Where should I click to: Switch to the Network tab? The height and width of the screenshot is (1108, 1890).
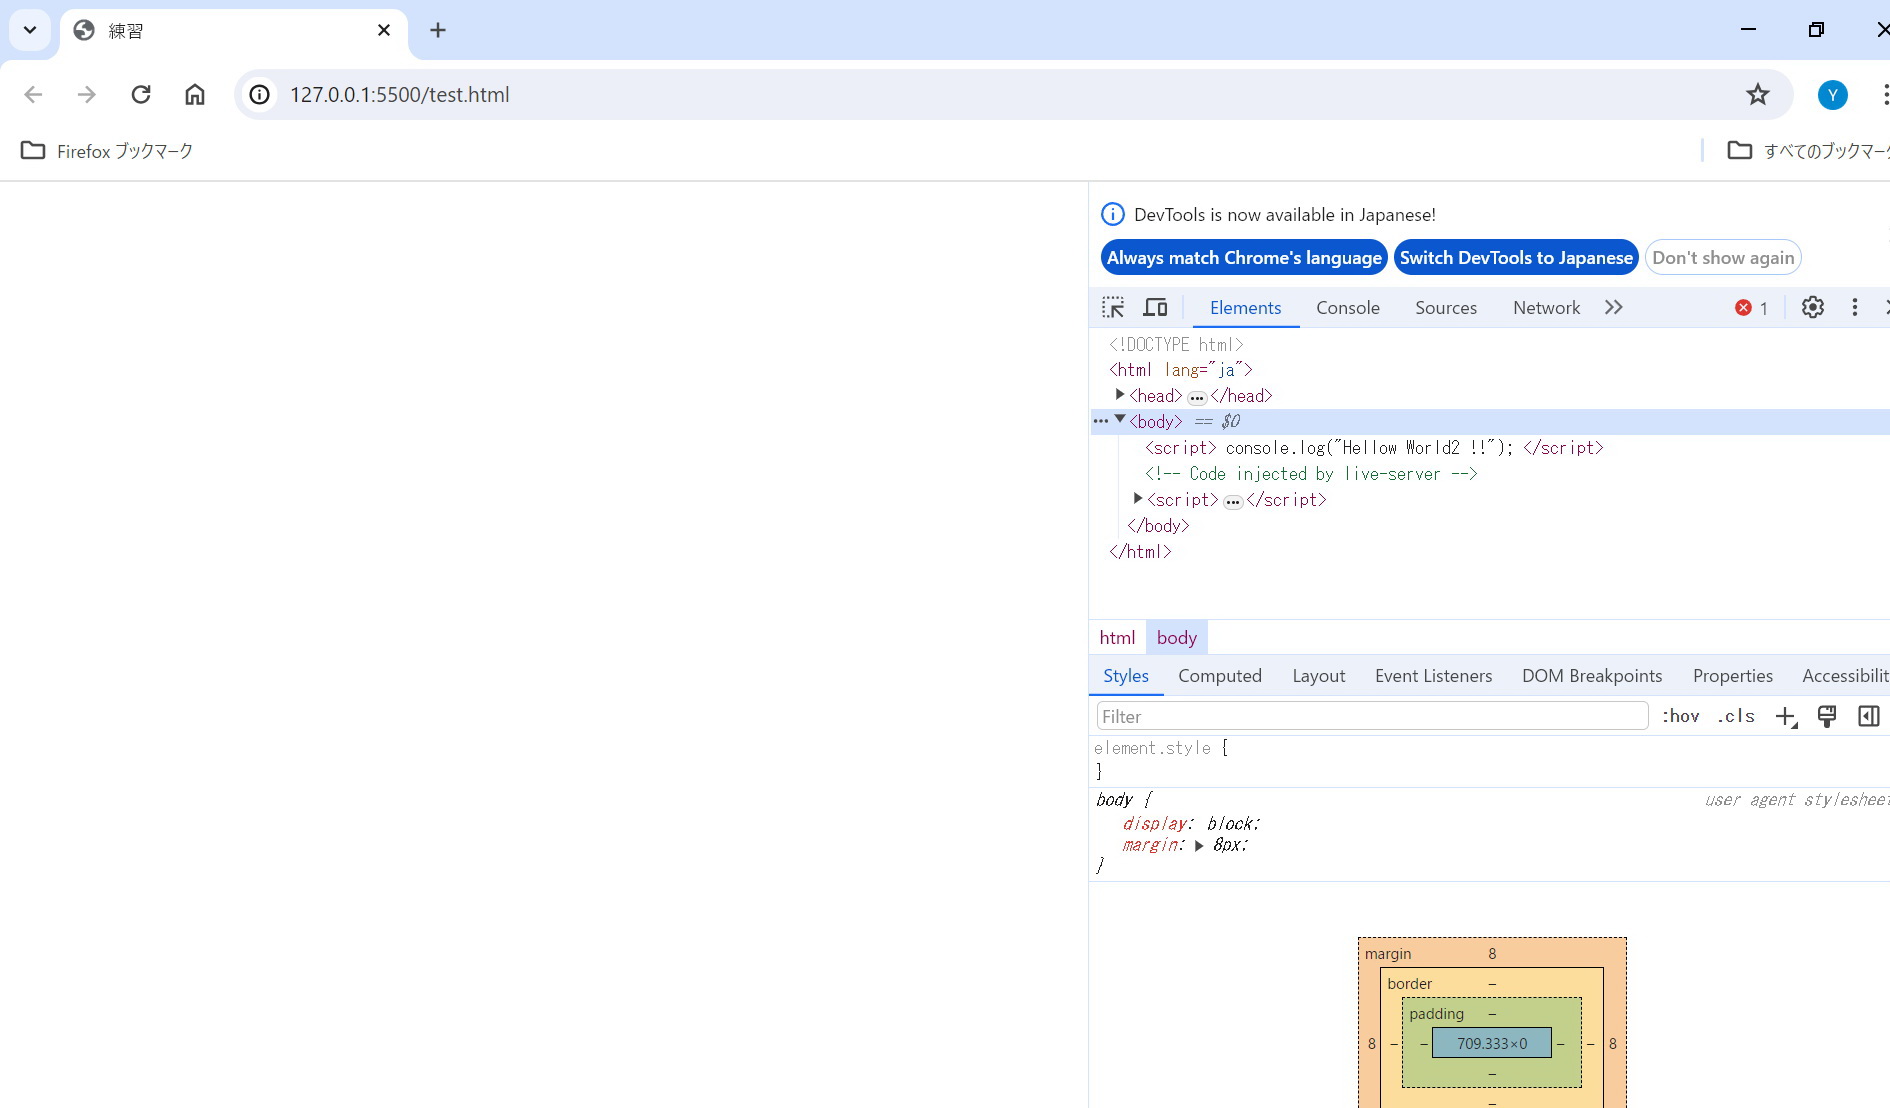1546,308
